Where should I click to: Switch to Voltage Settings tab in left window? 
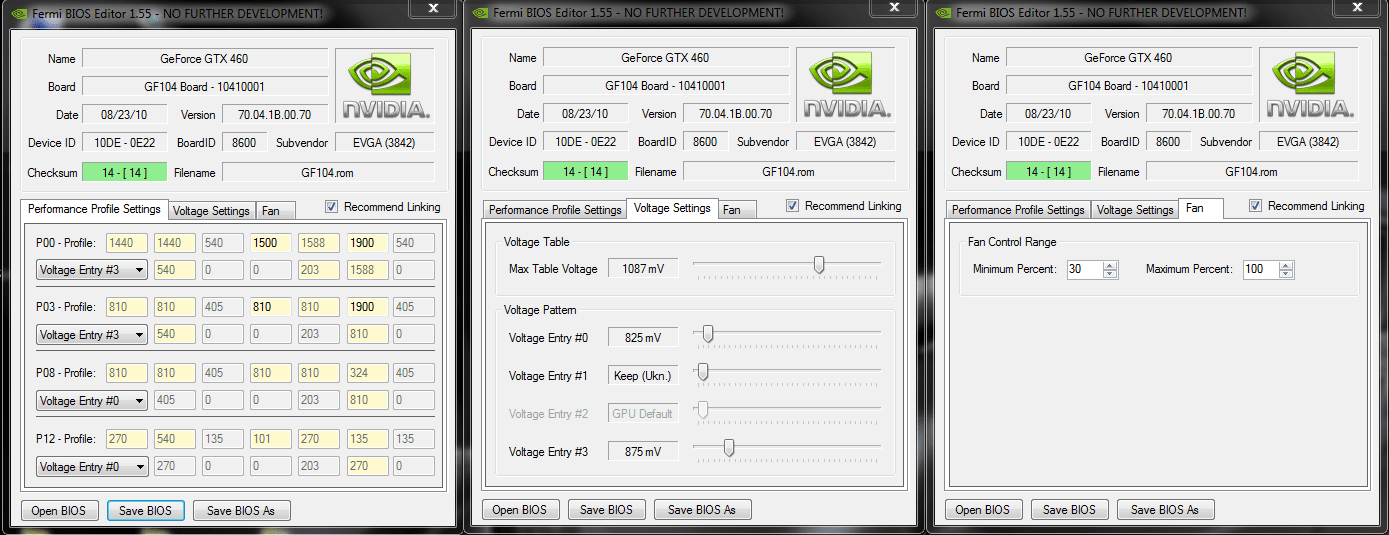pos(211,211)
